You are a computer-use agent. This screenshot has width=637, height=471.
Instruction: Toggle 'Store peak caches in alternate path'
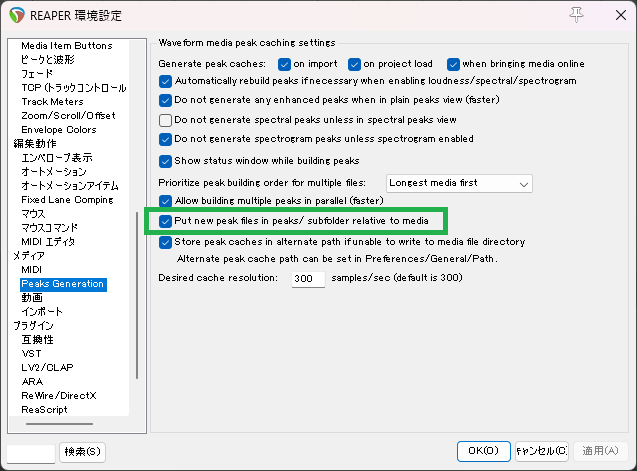165,243
